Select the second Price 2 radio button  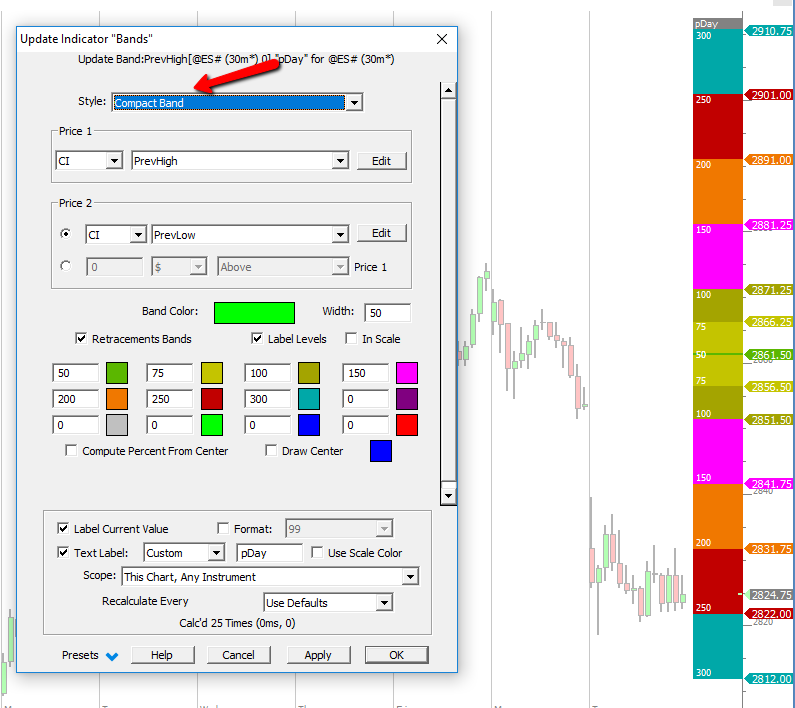66,267
